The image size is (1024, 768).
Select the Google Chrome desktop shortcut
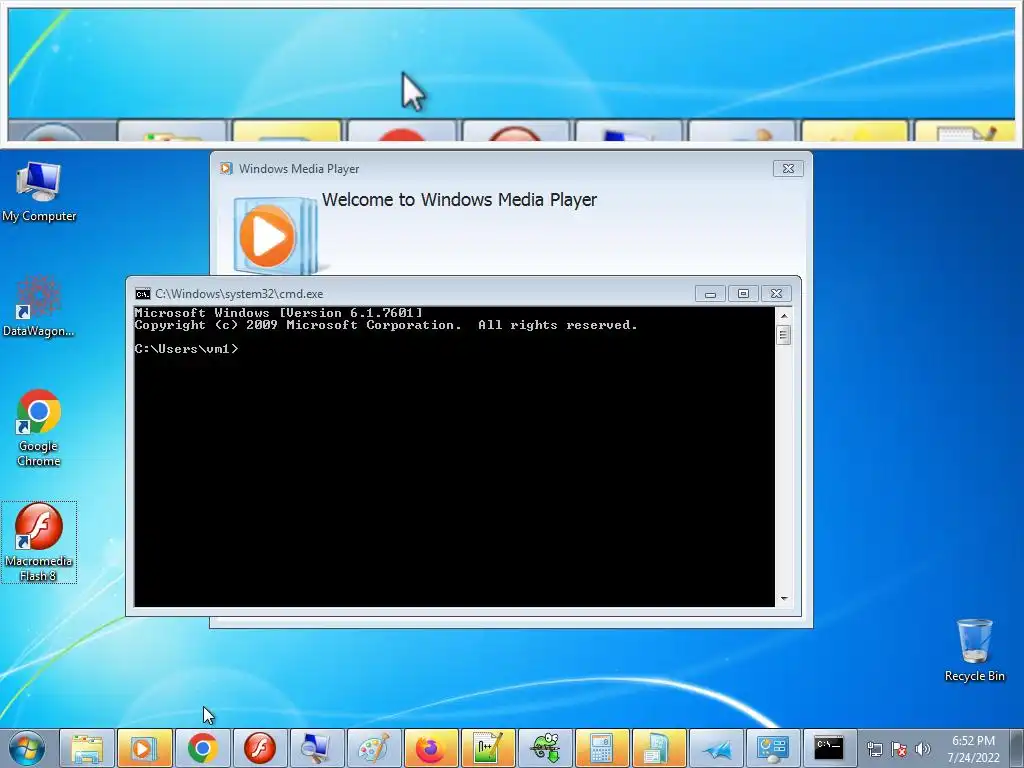click(39, 428)
